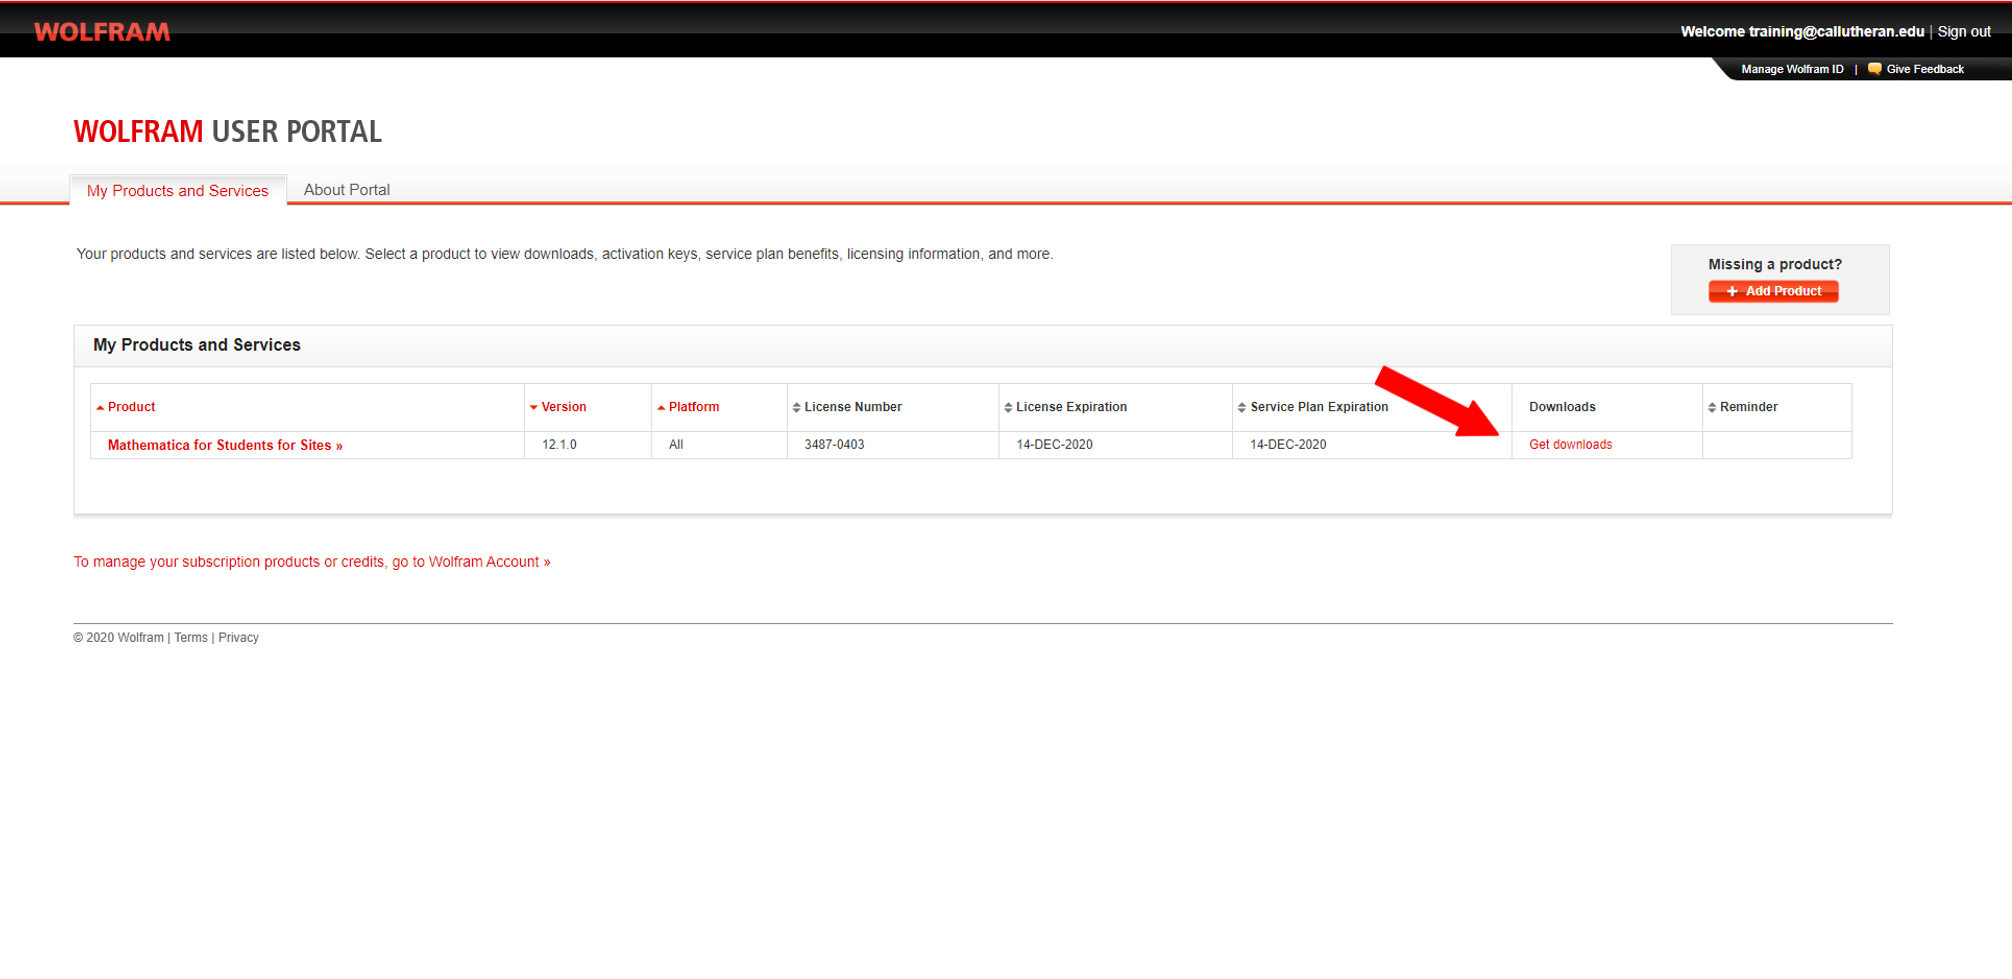The height and width of the screenshot is (979, 2012).
Task: Sign out of the portal
Action: [x=1964, y=32]
